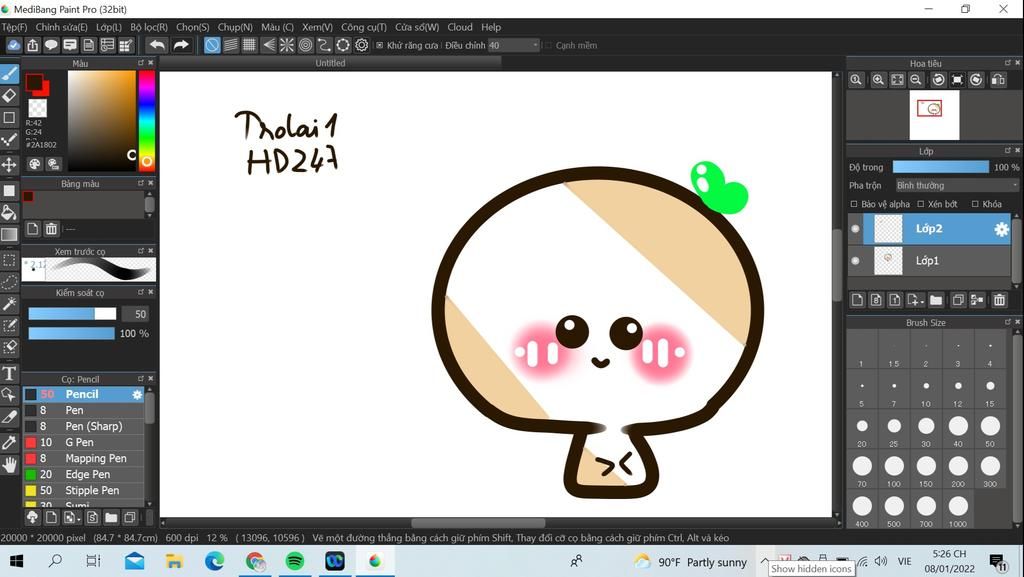Click the rainbow hue strip
The height and width of the screenshot is (577, 1024).
(147, 119)
